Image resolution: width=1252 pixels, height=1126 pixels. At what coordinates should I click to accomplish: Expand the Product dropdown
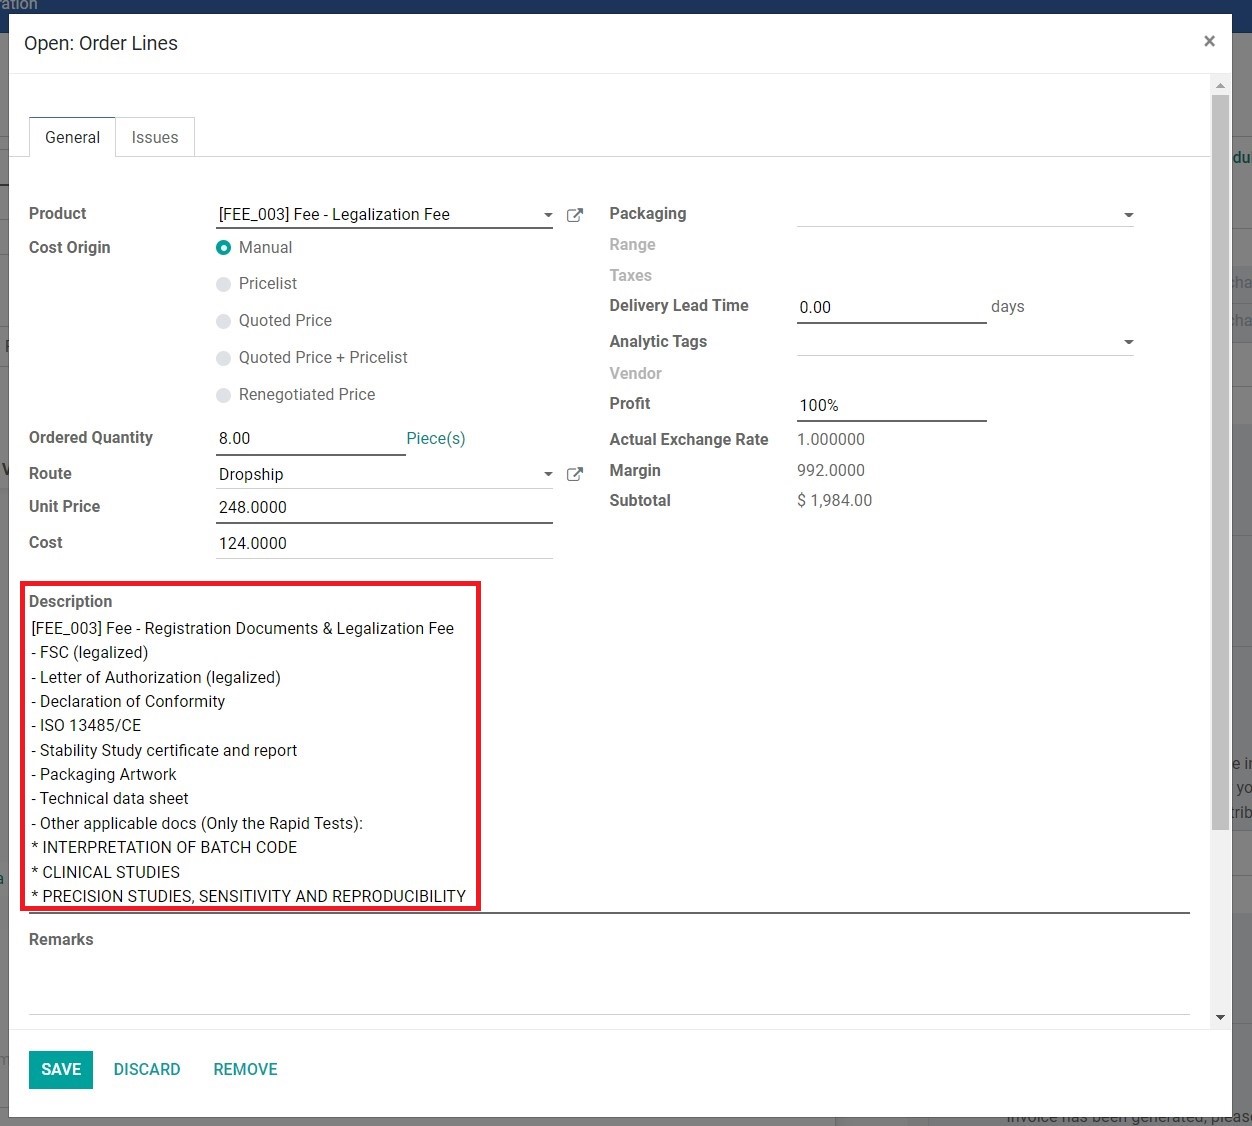click(548, 215)
